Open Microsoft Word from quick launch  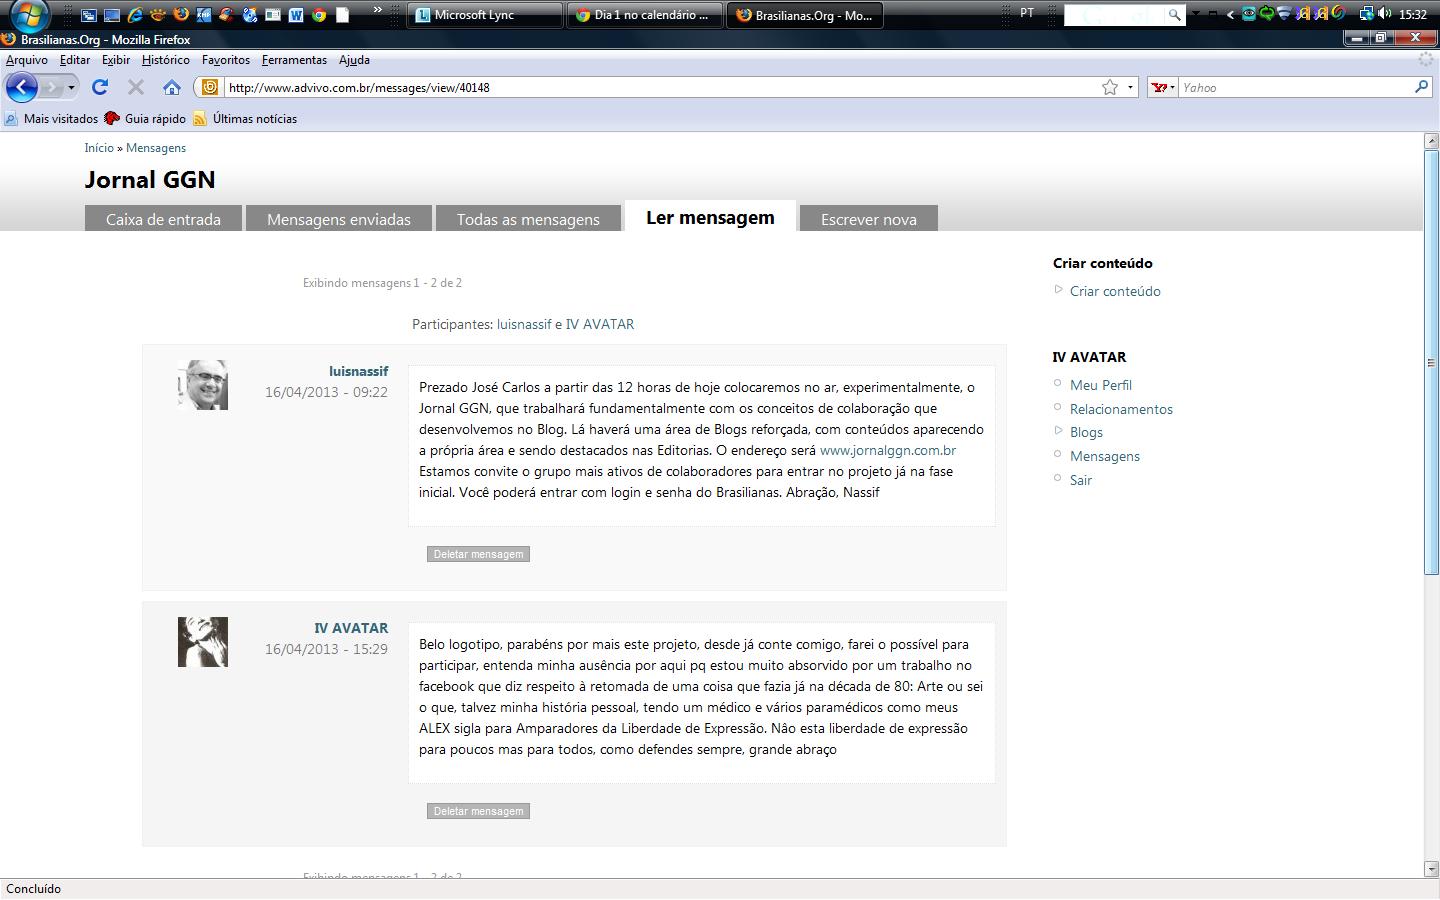pyautogui.click(x=296, y=15)
